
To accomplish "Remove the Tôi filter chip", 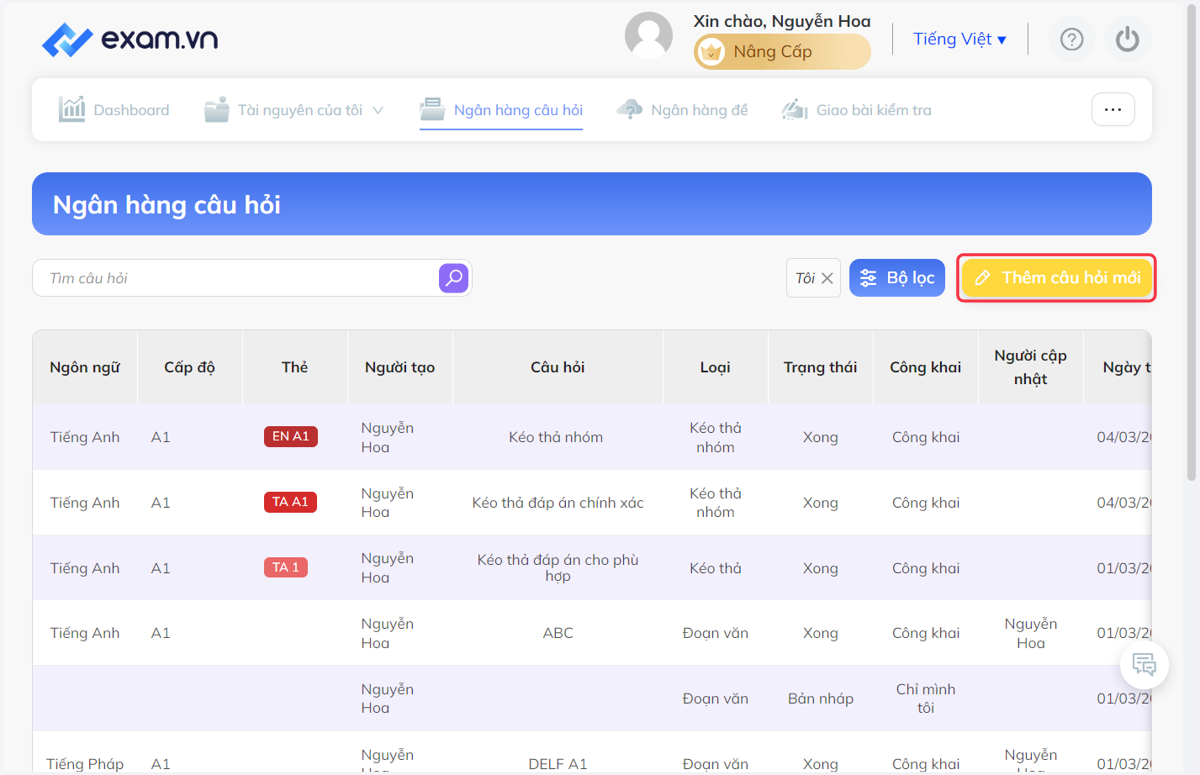I will [x=827, y=278].
